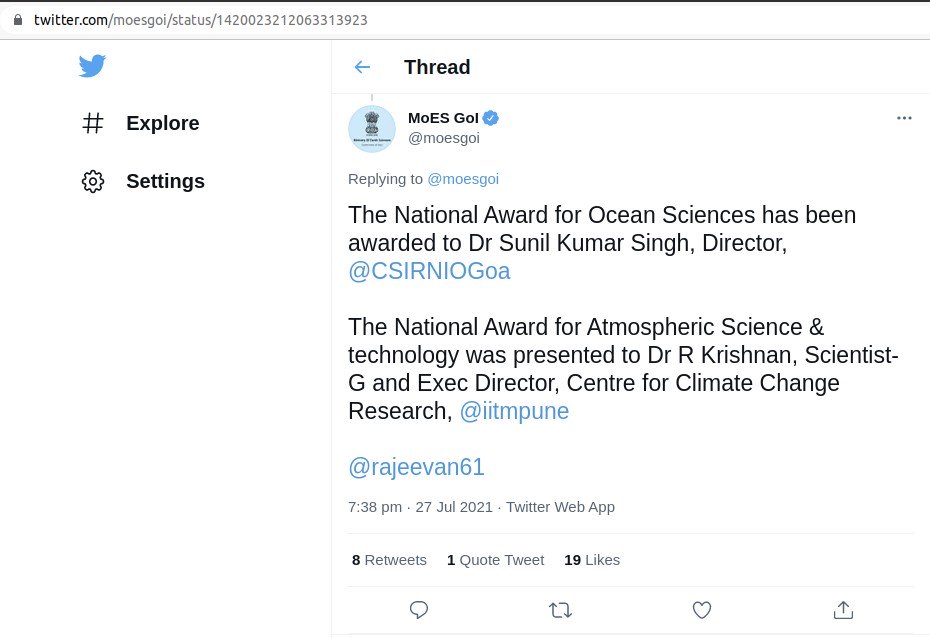
Task: Open the @rajeevan61 mention link
Action: pos(416,467)
